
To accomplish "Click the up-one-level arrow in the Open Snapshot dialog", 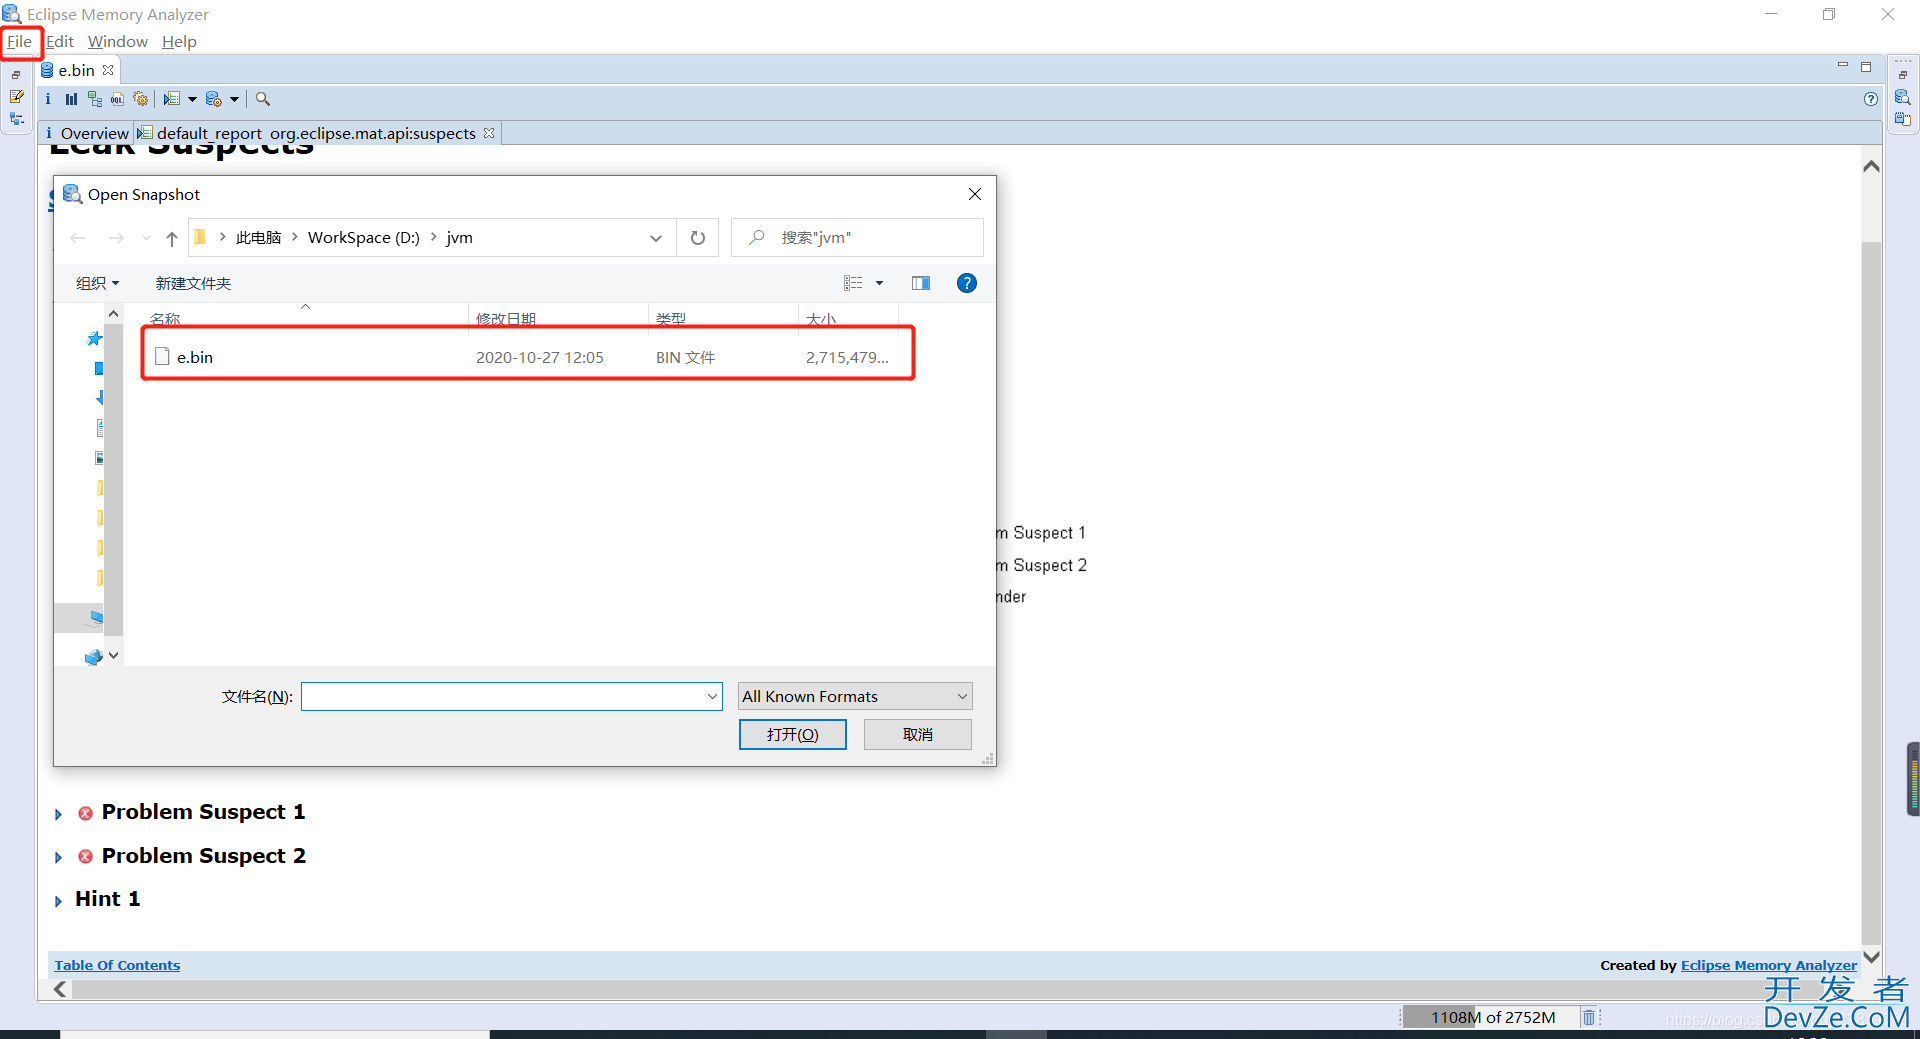I will [172, 238].
